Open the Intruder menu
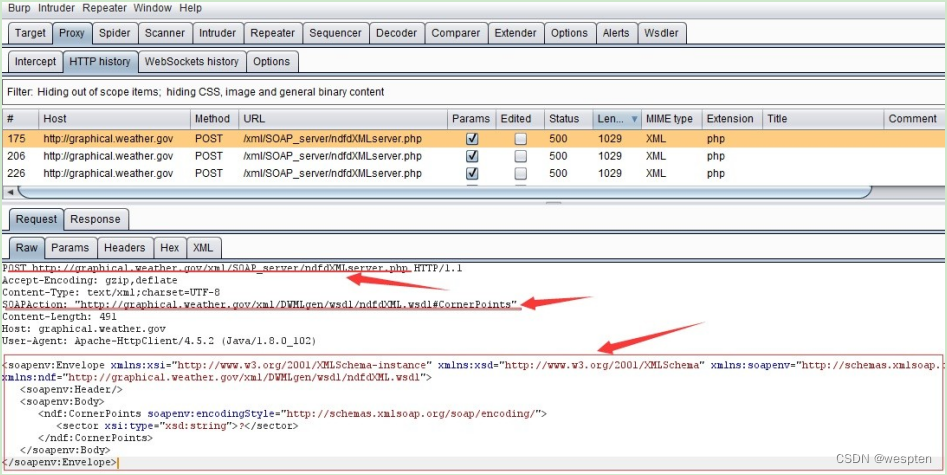This screenshot has width=947, height=475. click(x=56, y=8)
